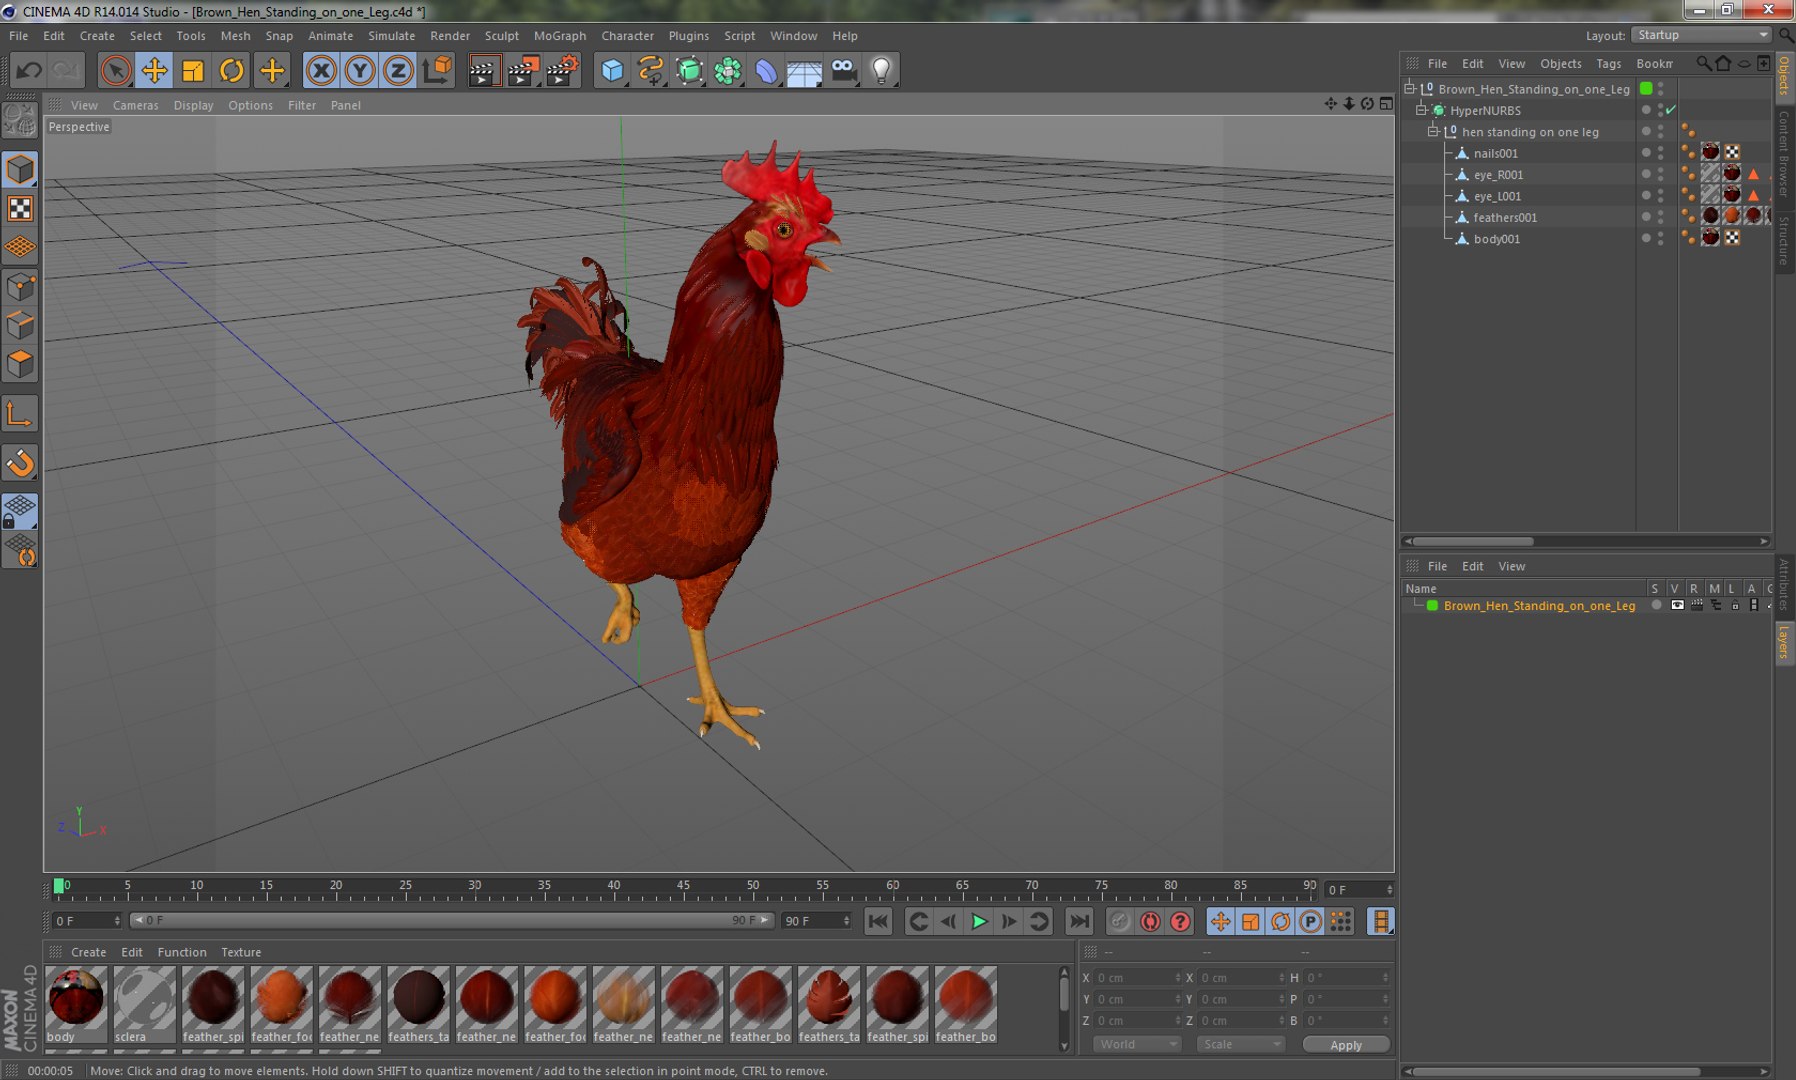This screenshot has height=1080, width=1796.
Task: Select the body material swatch
Action: tap(76, 1004)
